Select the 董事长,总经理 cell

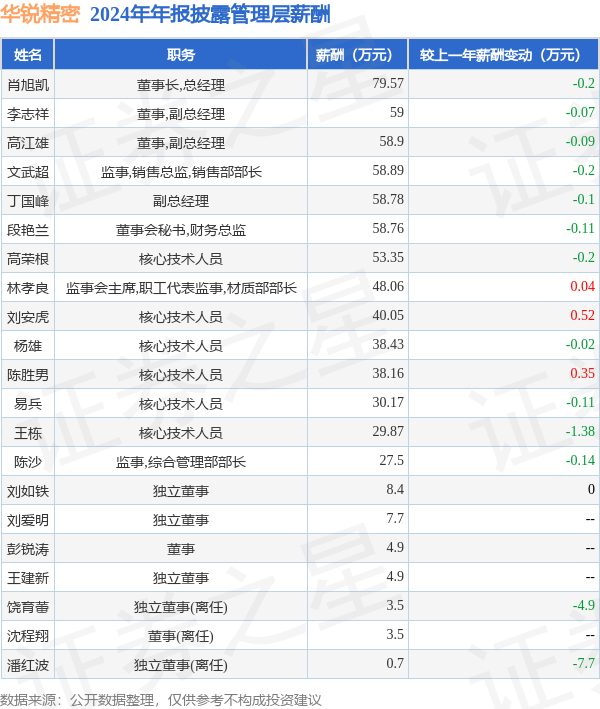pyautogui.click(x=180, y=85)
